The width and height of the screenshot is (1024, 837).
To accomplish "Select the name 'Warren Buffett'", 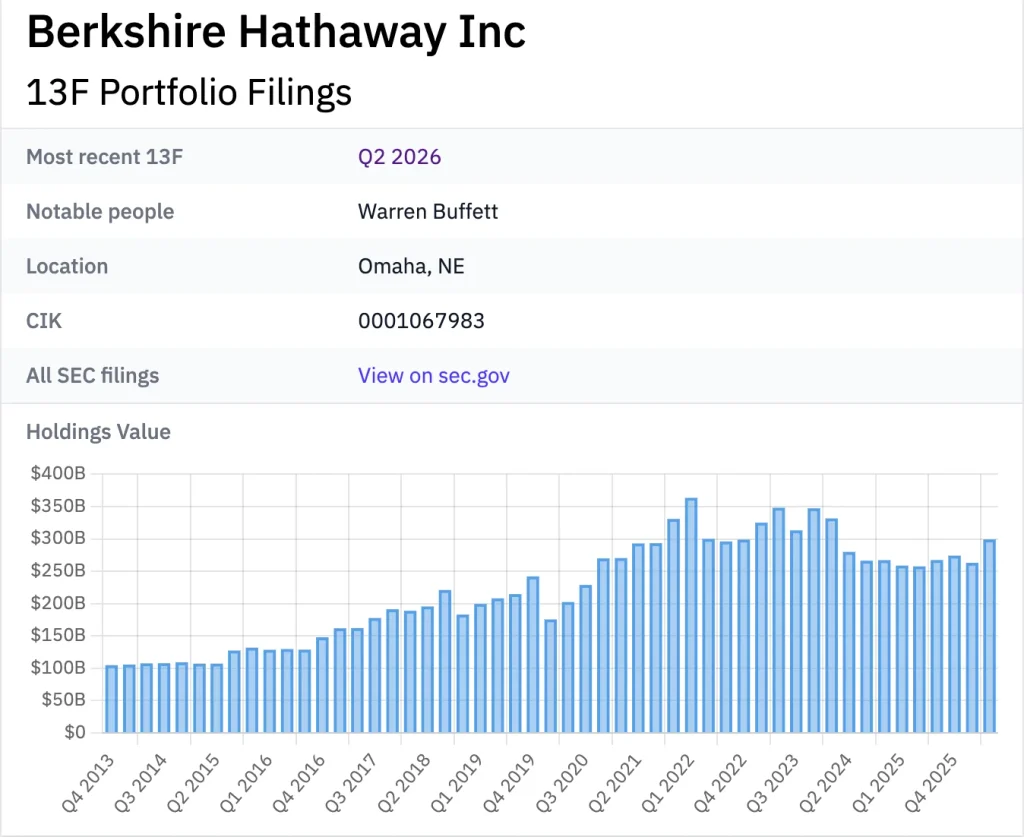I will 428,212.
